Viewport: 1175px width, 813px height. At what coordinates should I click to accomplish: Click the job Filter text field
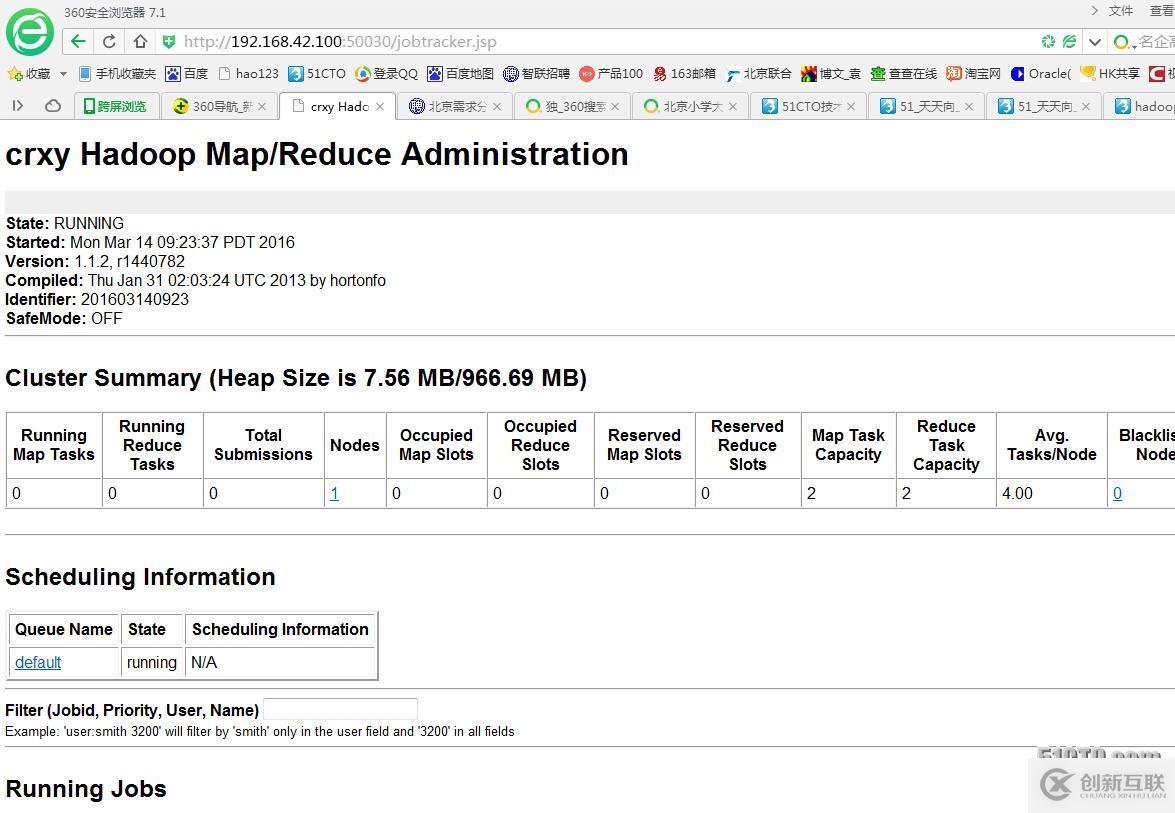(x=340, y=709)
